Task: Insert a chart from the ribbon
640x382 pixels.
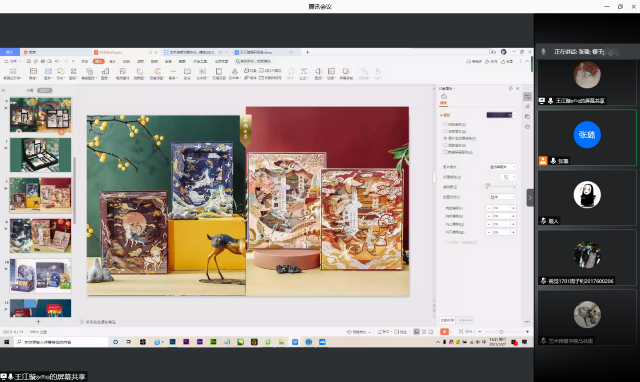Action: coord(105,73)
